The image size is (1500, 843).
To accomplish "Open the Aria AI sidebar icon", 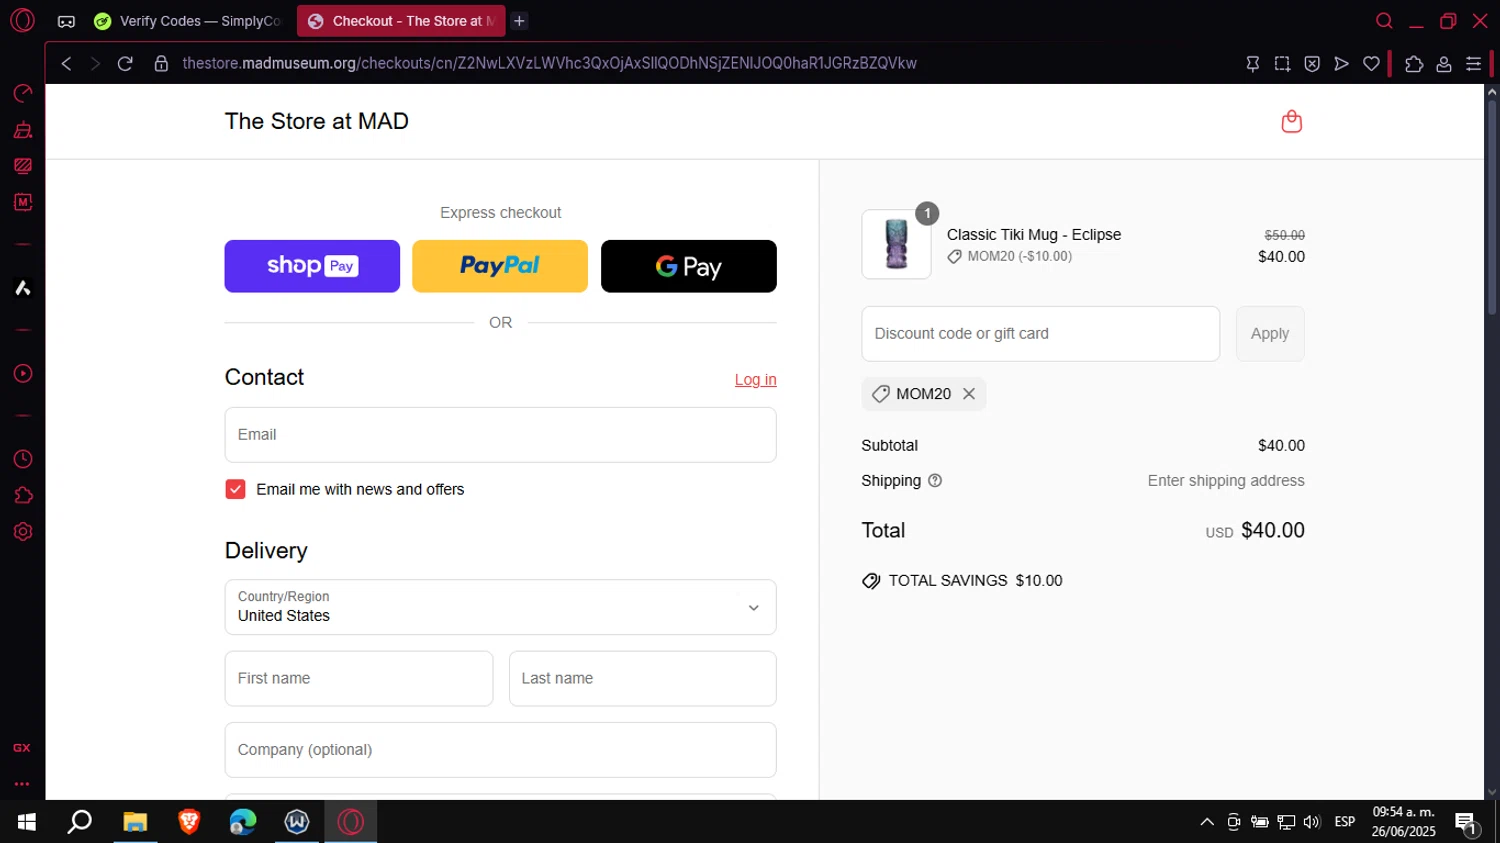I will click(22, 288).
